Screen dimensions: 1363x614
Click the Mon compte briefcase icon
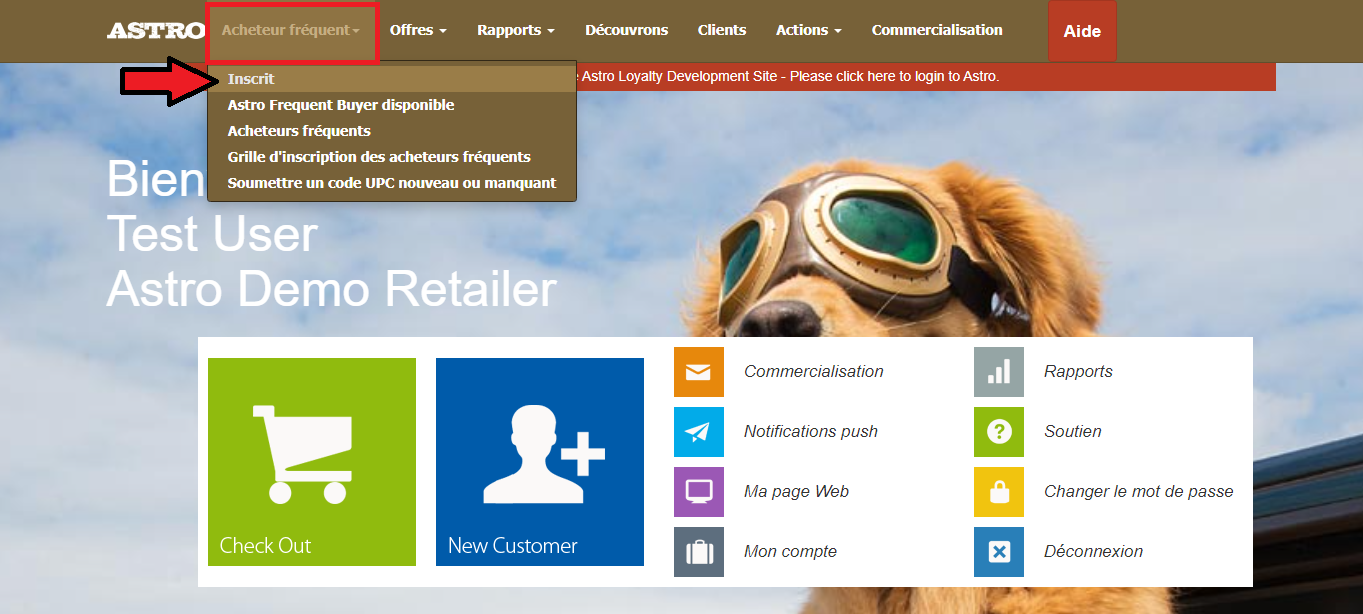pos(698,552)
